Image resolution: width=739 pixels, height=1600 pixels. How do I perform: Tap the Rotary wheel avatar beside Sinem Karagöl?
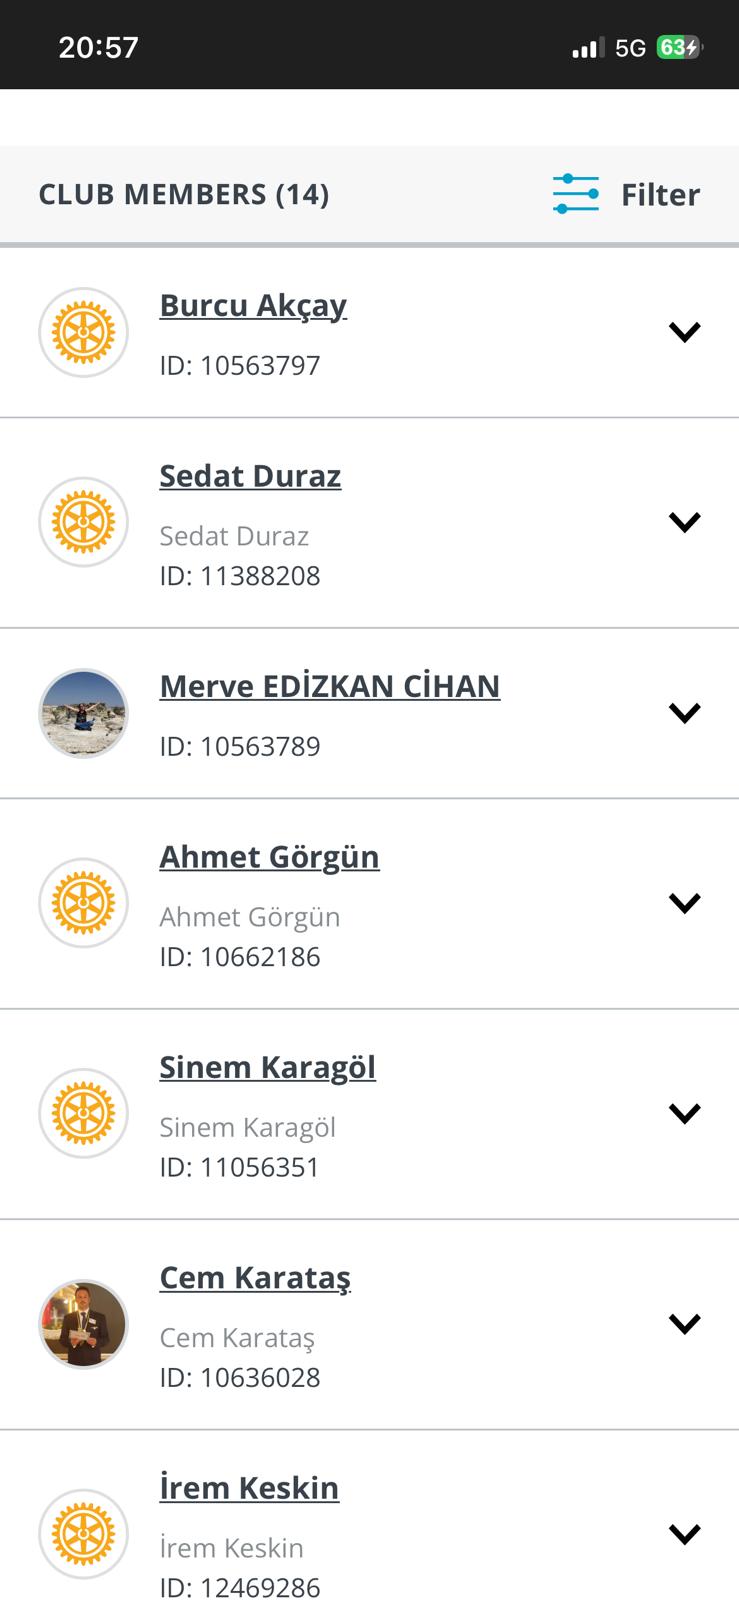point(84,1113)
